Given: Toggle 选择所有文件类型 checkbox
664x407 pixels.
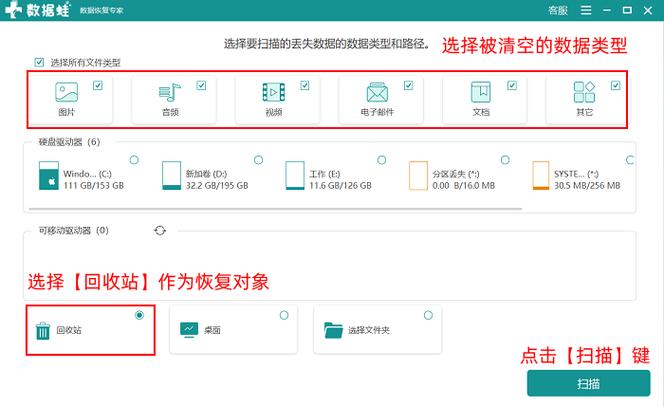Looking at the screenshot, I should (x=39, y=63).
